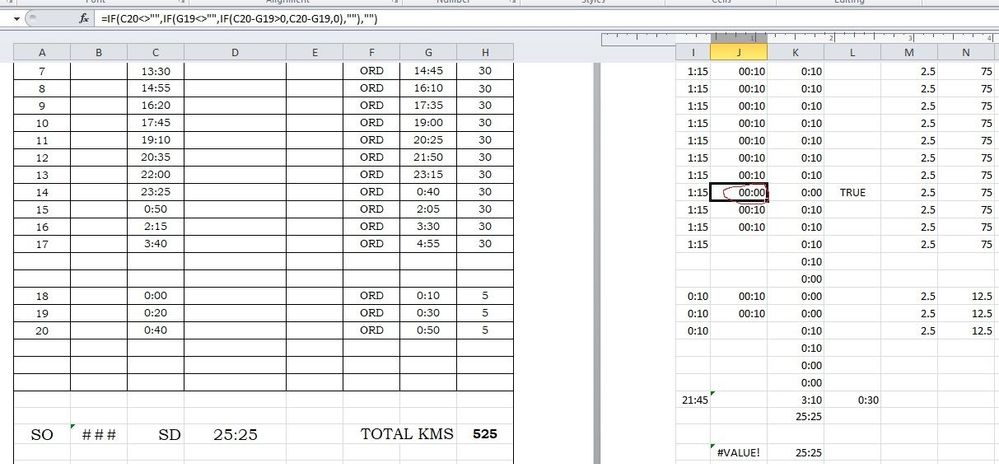Image resolution: width=999 pixels, height=464 pixels.
Task: Select the cell containing 3:10
Action: click(x=796, y=400)
